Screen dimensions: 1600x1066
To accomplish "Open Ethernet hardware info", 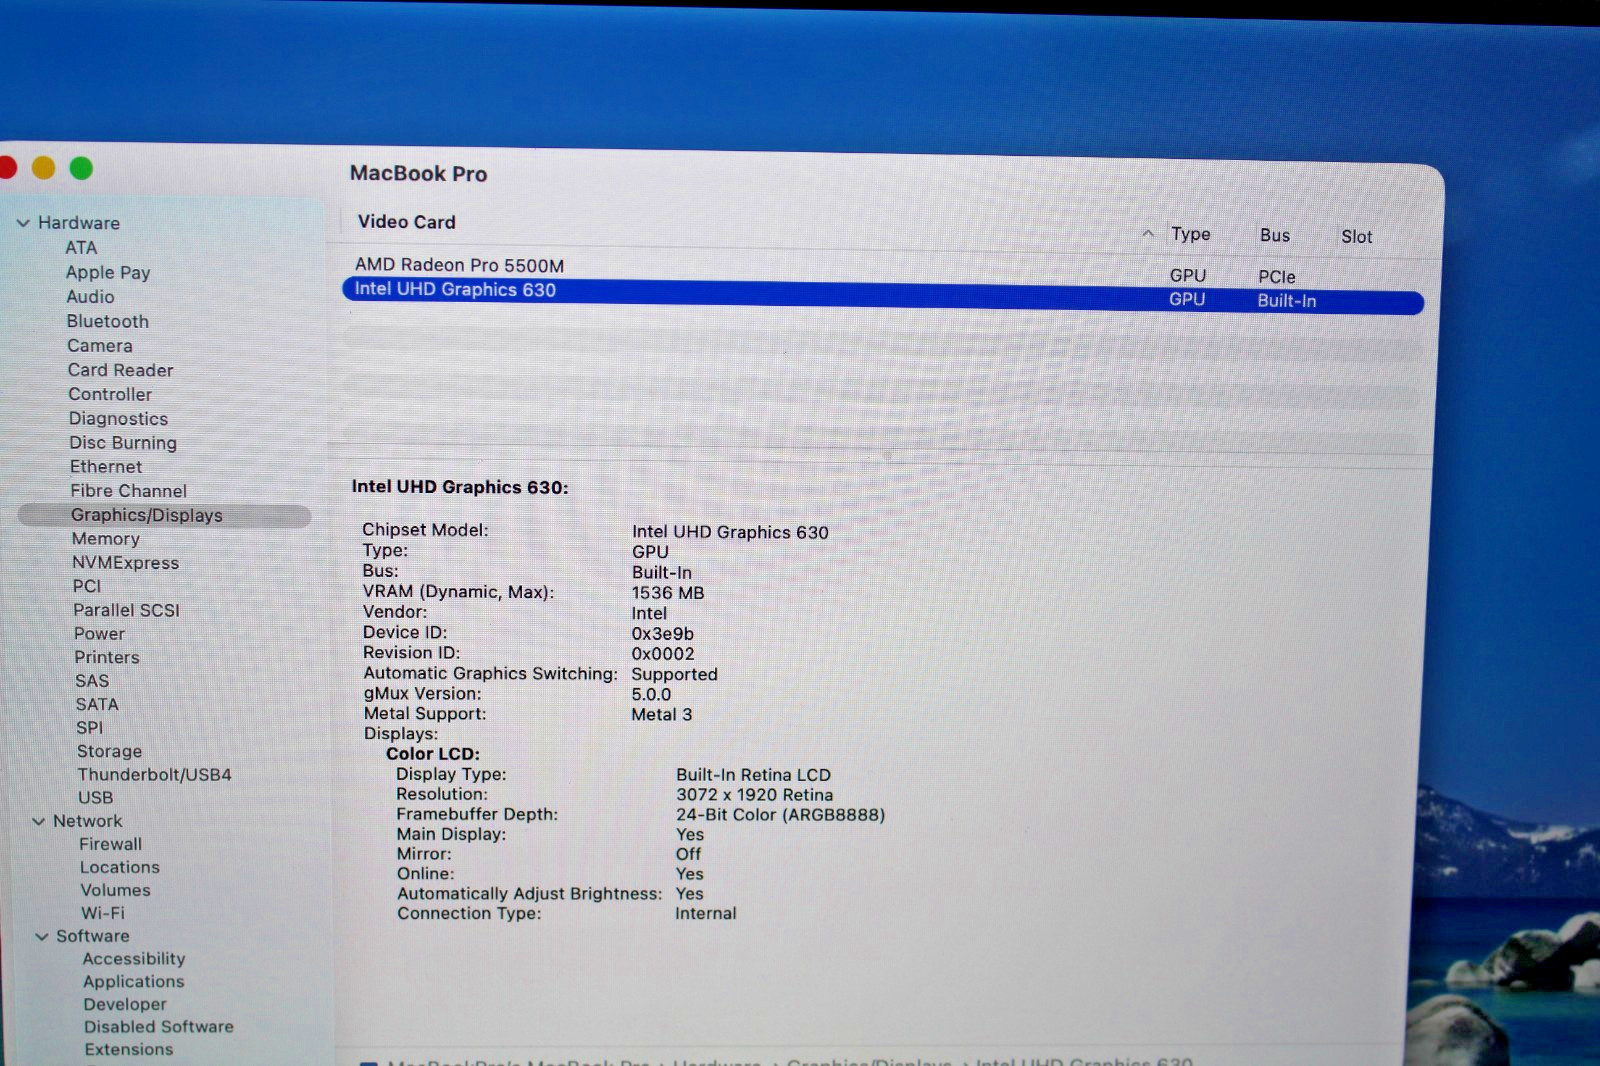I will click(x=106, y=467).
